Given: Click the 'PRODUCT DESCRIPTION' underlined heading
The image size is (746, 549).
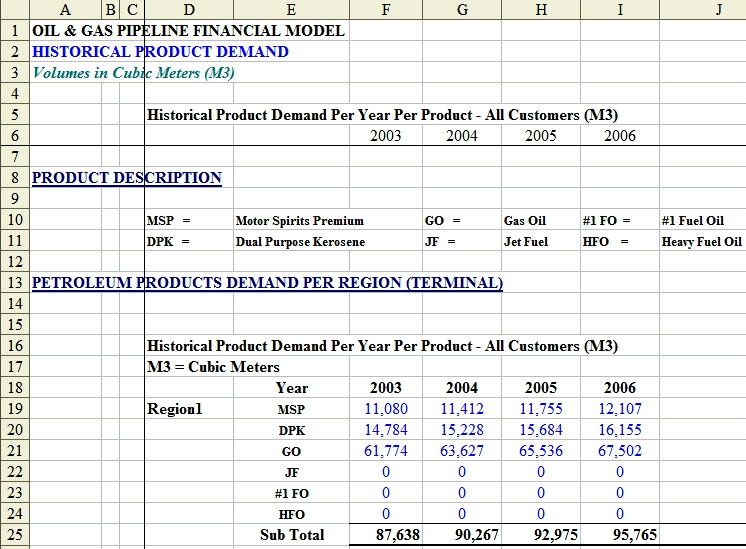Looking at the screenshot, I should tap(127, 178).
